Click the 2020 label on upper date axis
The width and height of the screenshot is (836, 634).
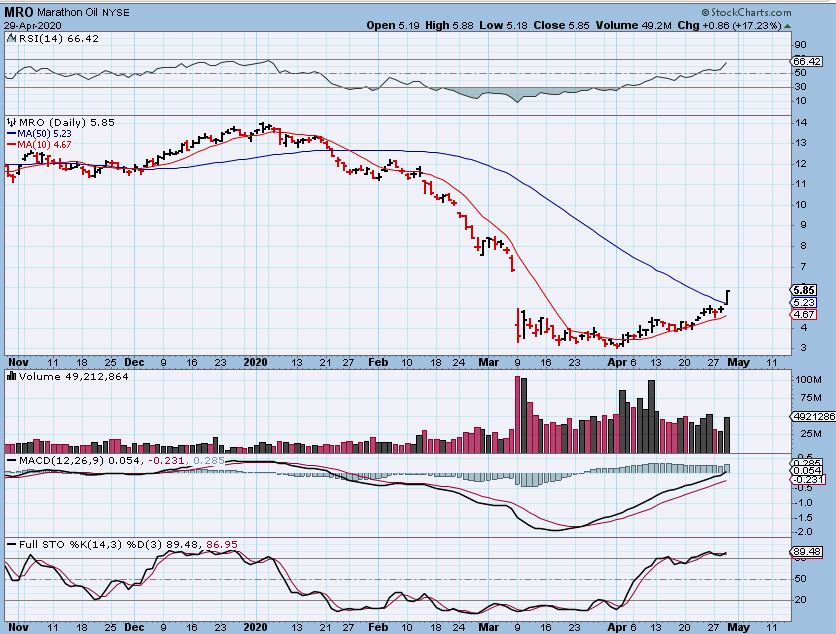[255, 362]
